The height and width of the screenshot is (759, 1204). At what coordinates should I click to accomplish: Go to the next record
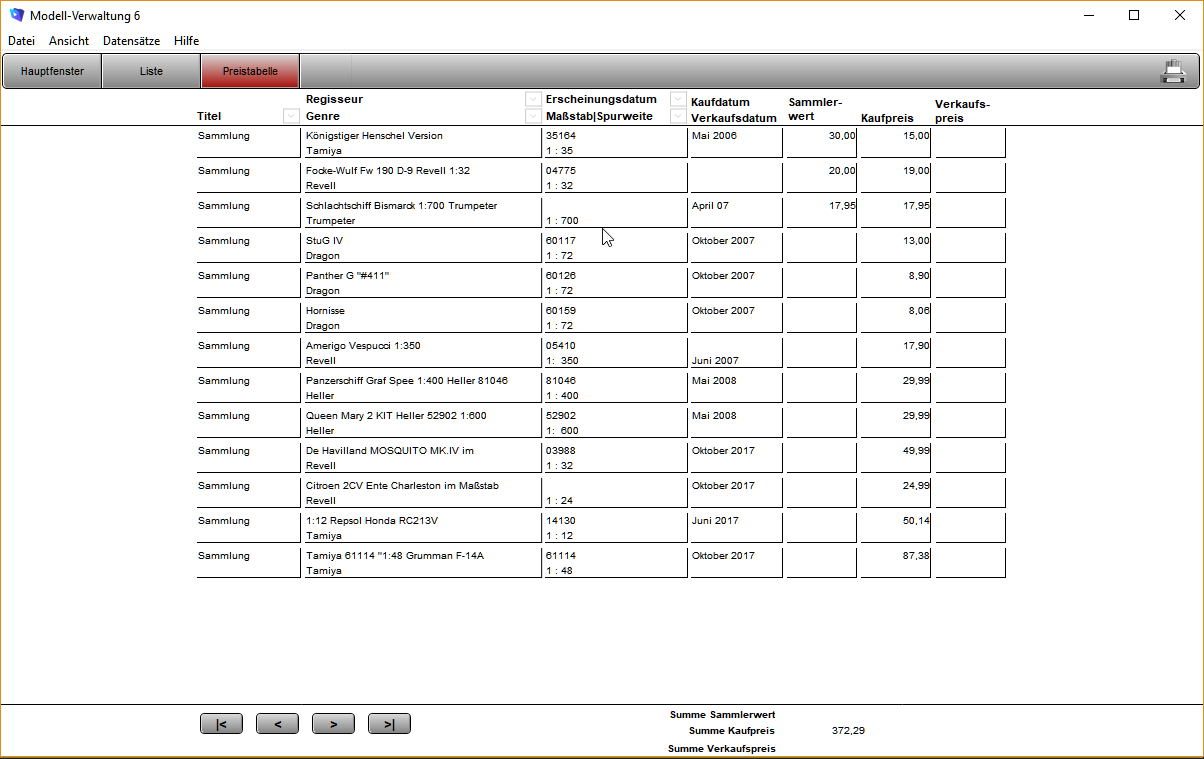(333, 724)
